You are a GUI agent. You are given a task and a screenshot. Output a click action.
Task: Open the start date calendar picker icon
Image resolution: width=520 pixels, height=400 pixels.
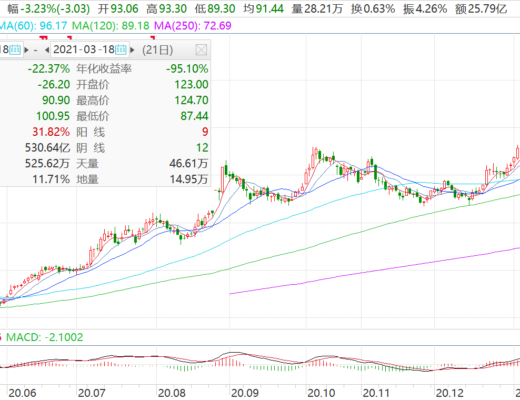[x=15, y=50]
